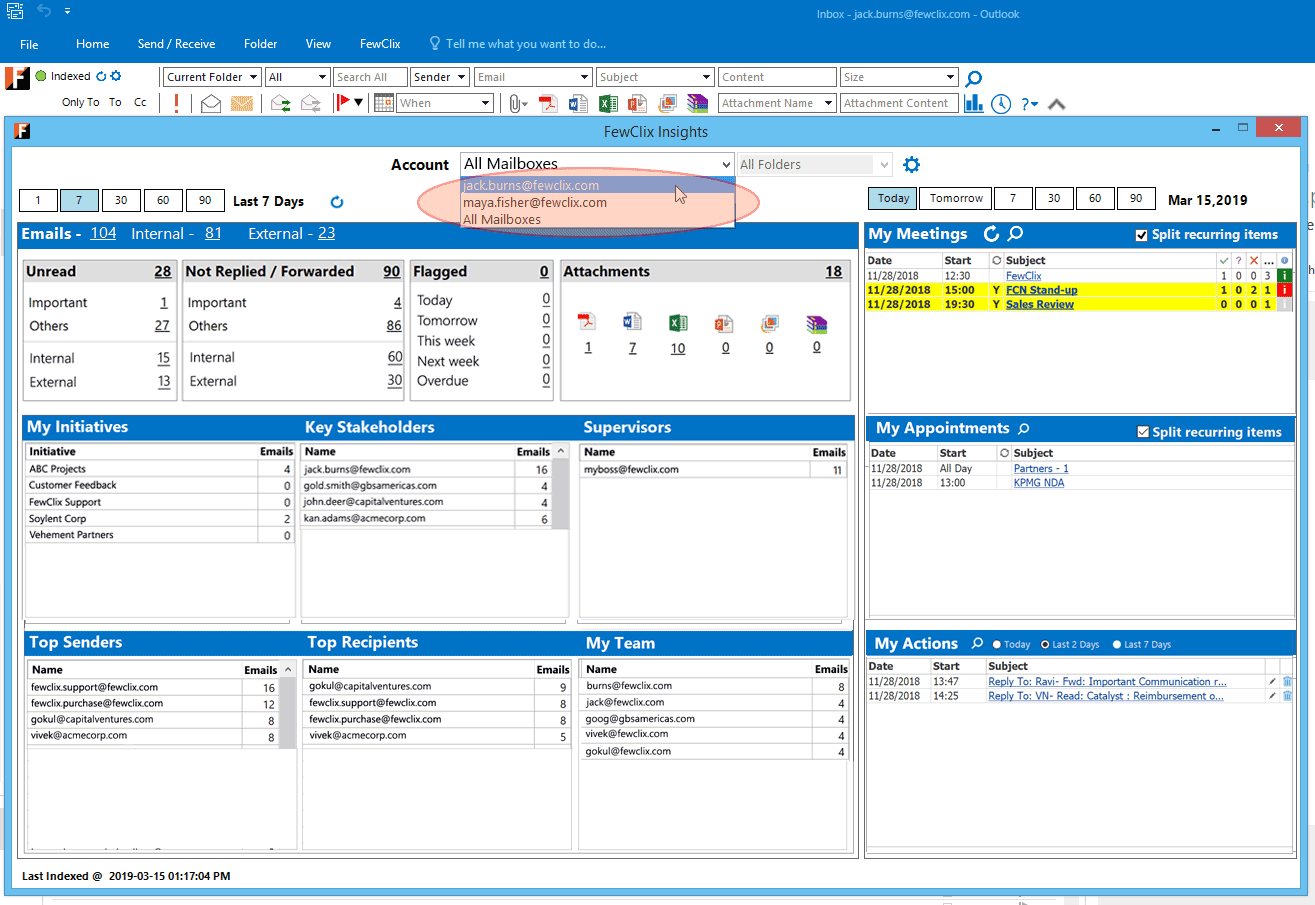The image size is (1315, 905).
Task: Select the Tomorrow meetings button
Action: (x=956, y=198)
